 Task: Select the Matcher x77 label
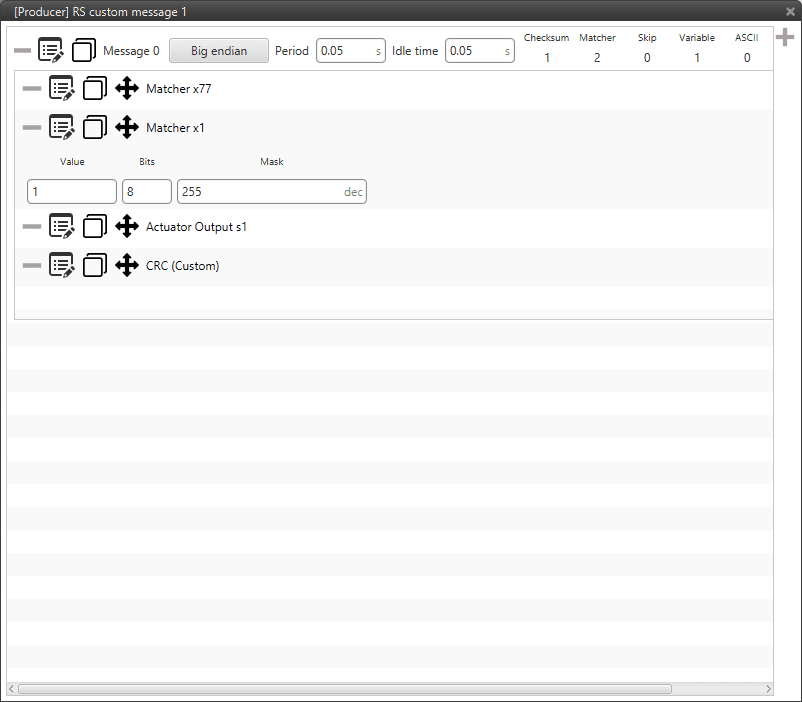tap(179, 89)
